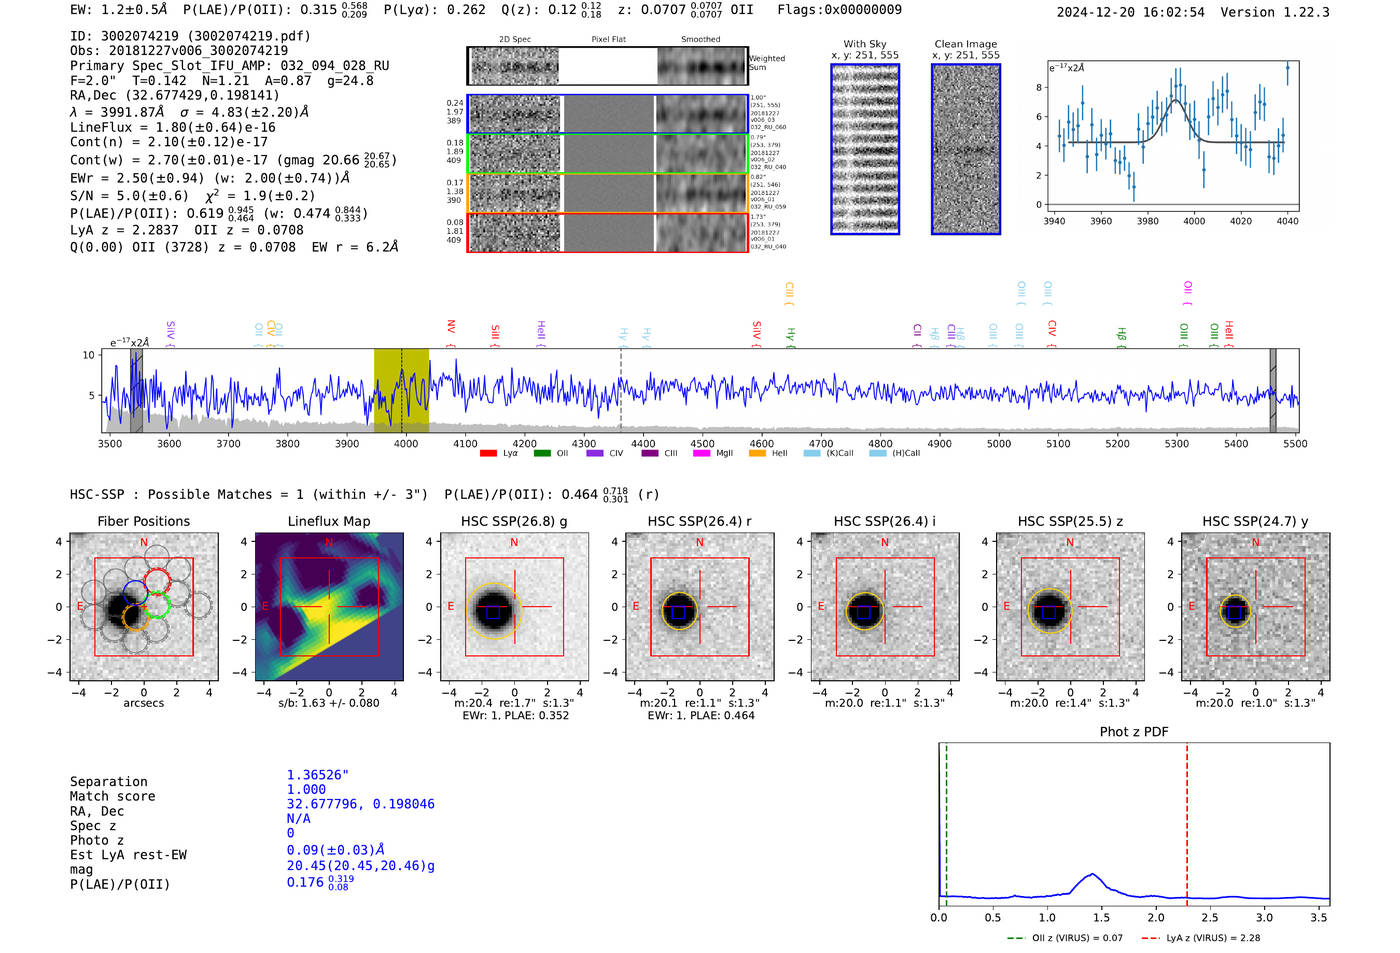Viewport: 1400px width, 953px height.
Task: Click the LyA z (VIRUS) = 2.28 legend entry
Action: pos(1200,938)
